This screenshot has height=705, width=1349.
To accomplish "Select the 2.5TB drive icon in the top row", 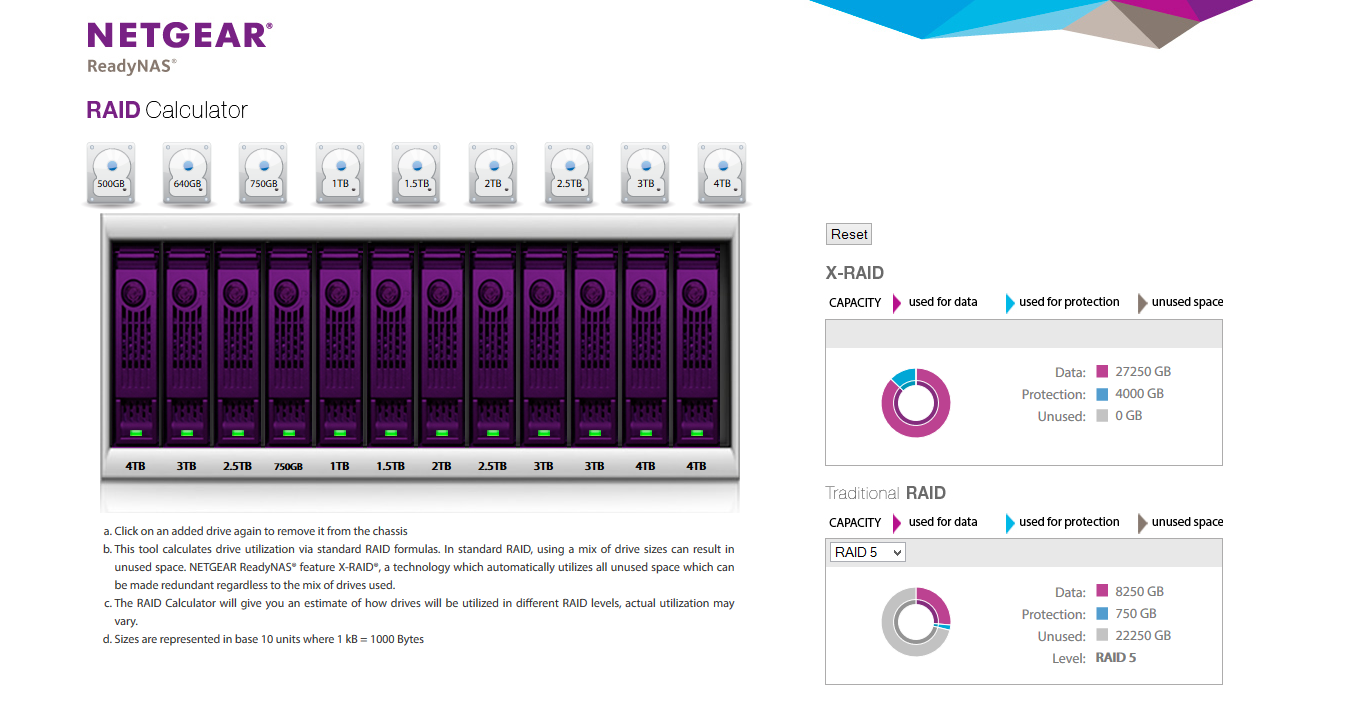I will coord(569,174).
